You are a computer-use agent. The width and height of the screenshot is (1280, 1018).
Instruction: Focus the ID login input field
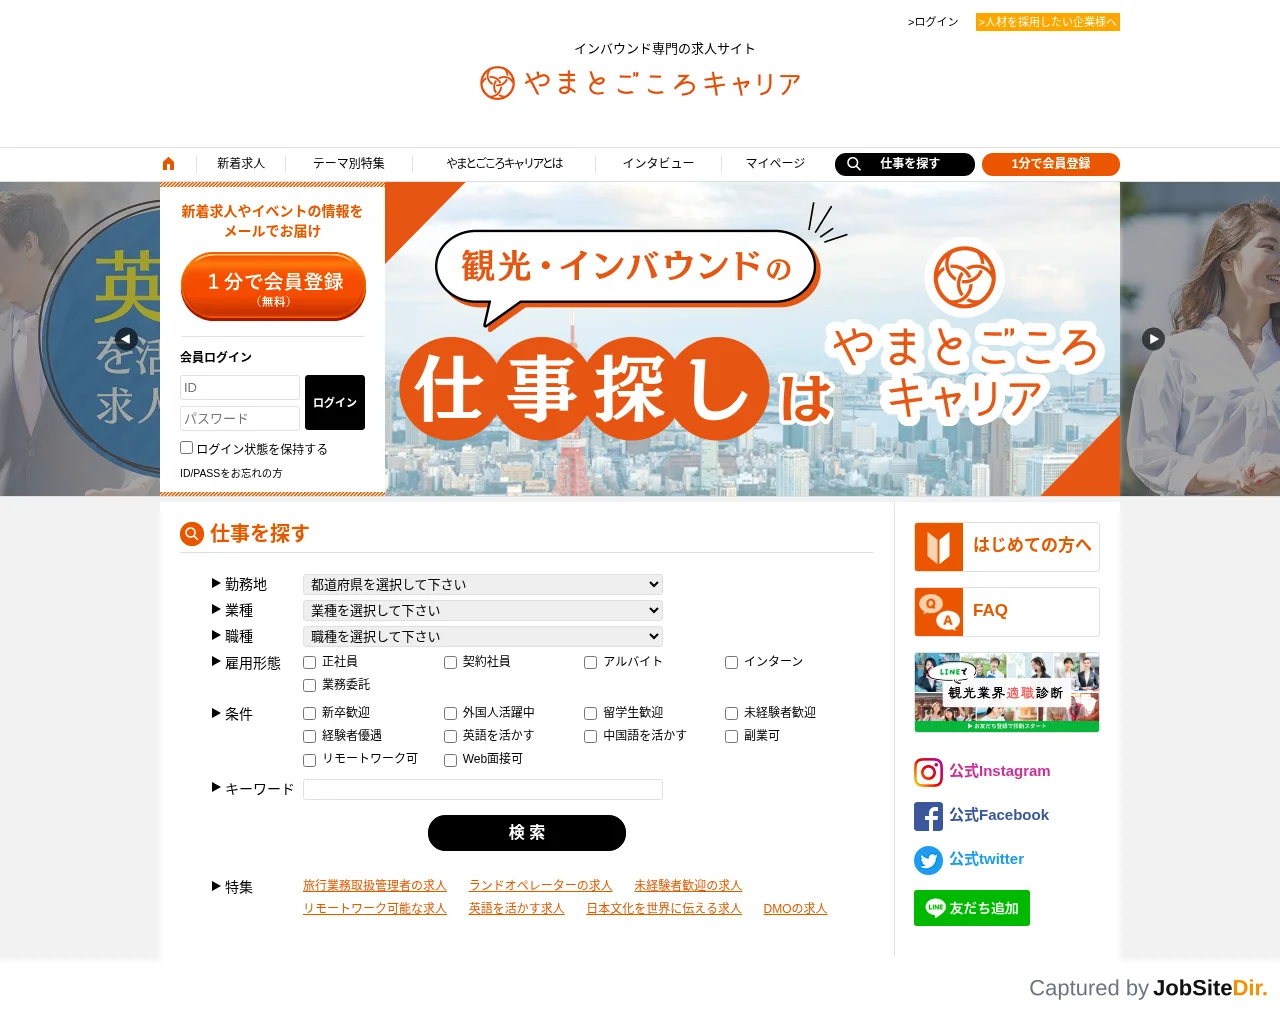pos(240,388)
